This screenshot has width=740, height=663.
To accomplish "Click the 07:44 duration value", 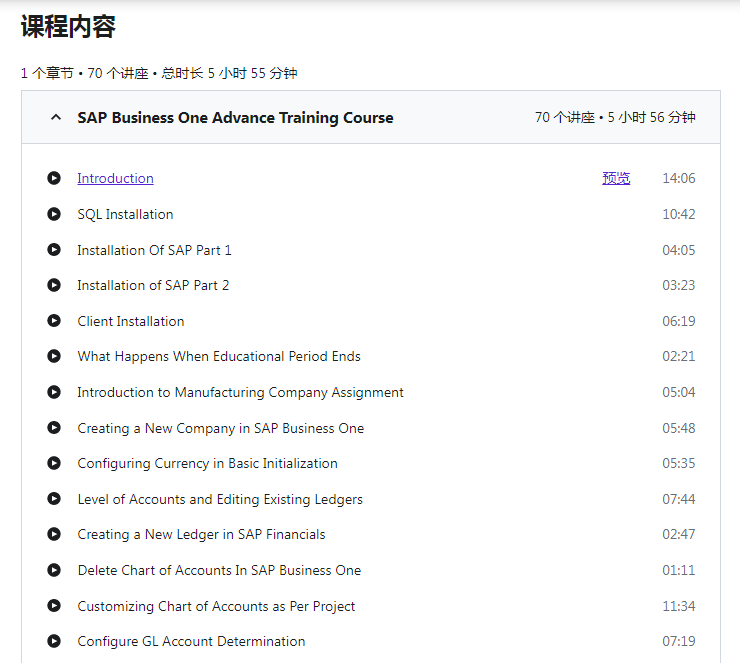I will tap(679, 499).
